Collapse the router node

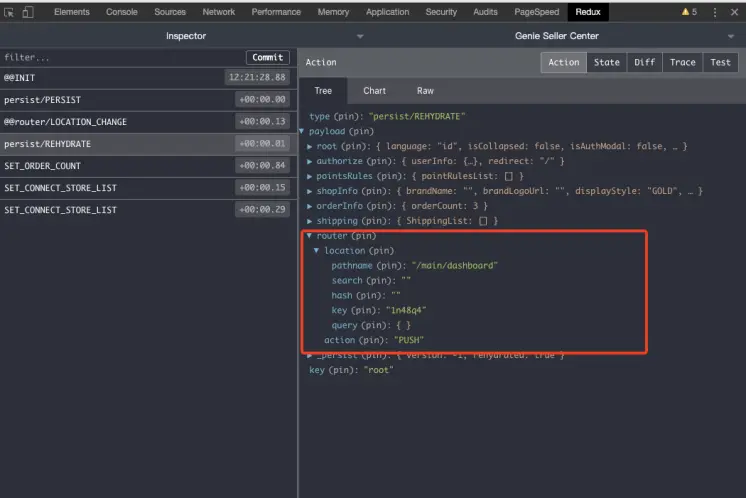tap(309, 236)
